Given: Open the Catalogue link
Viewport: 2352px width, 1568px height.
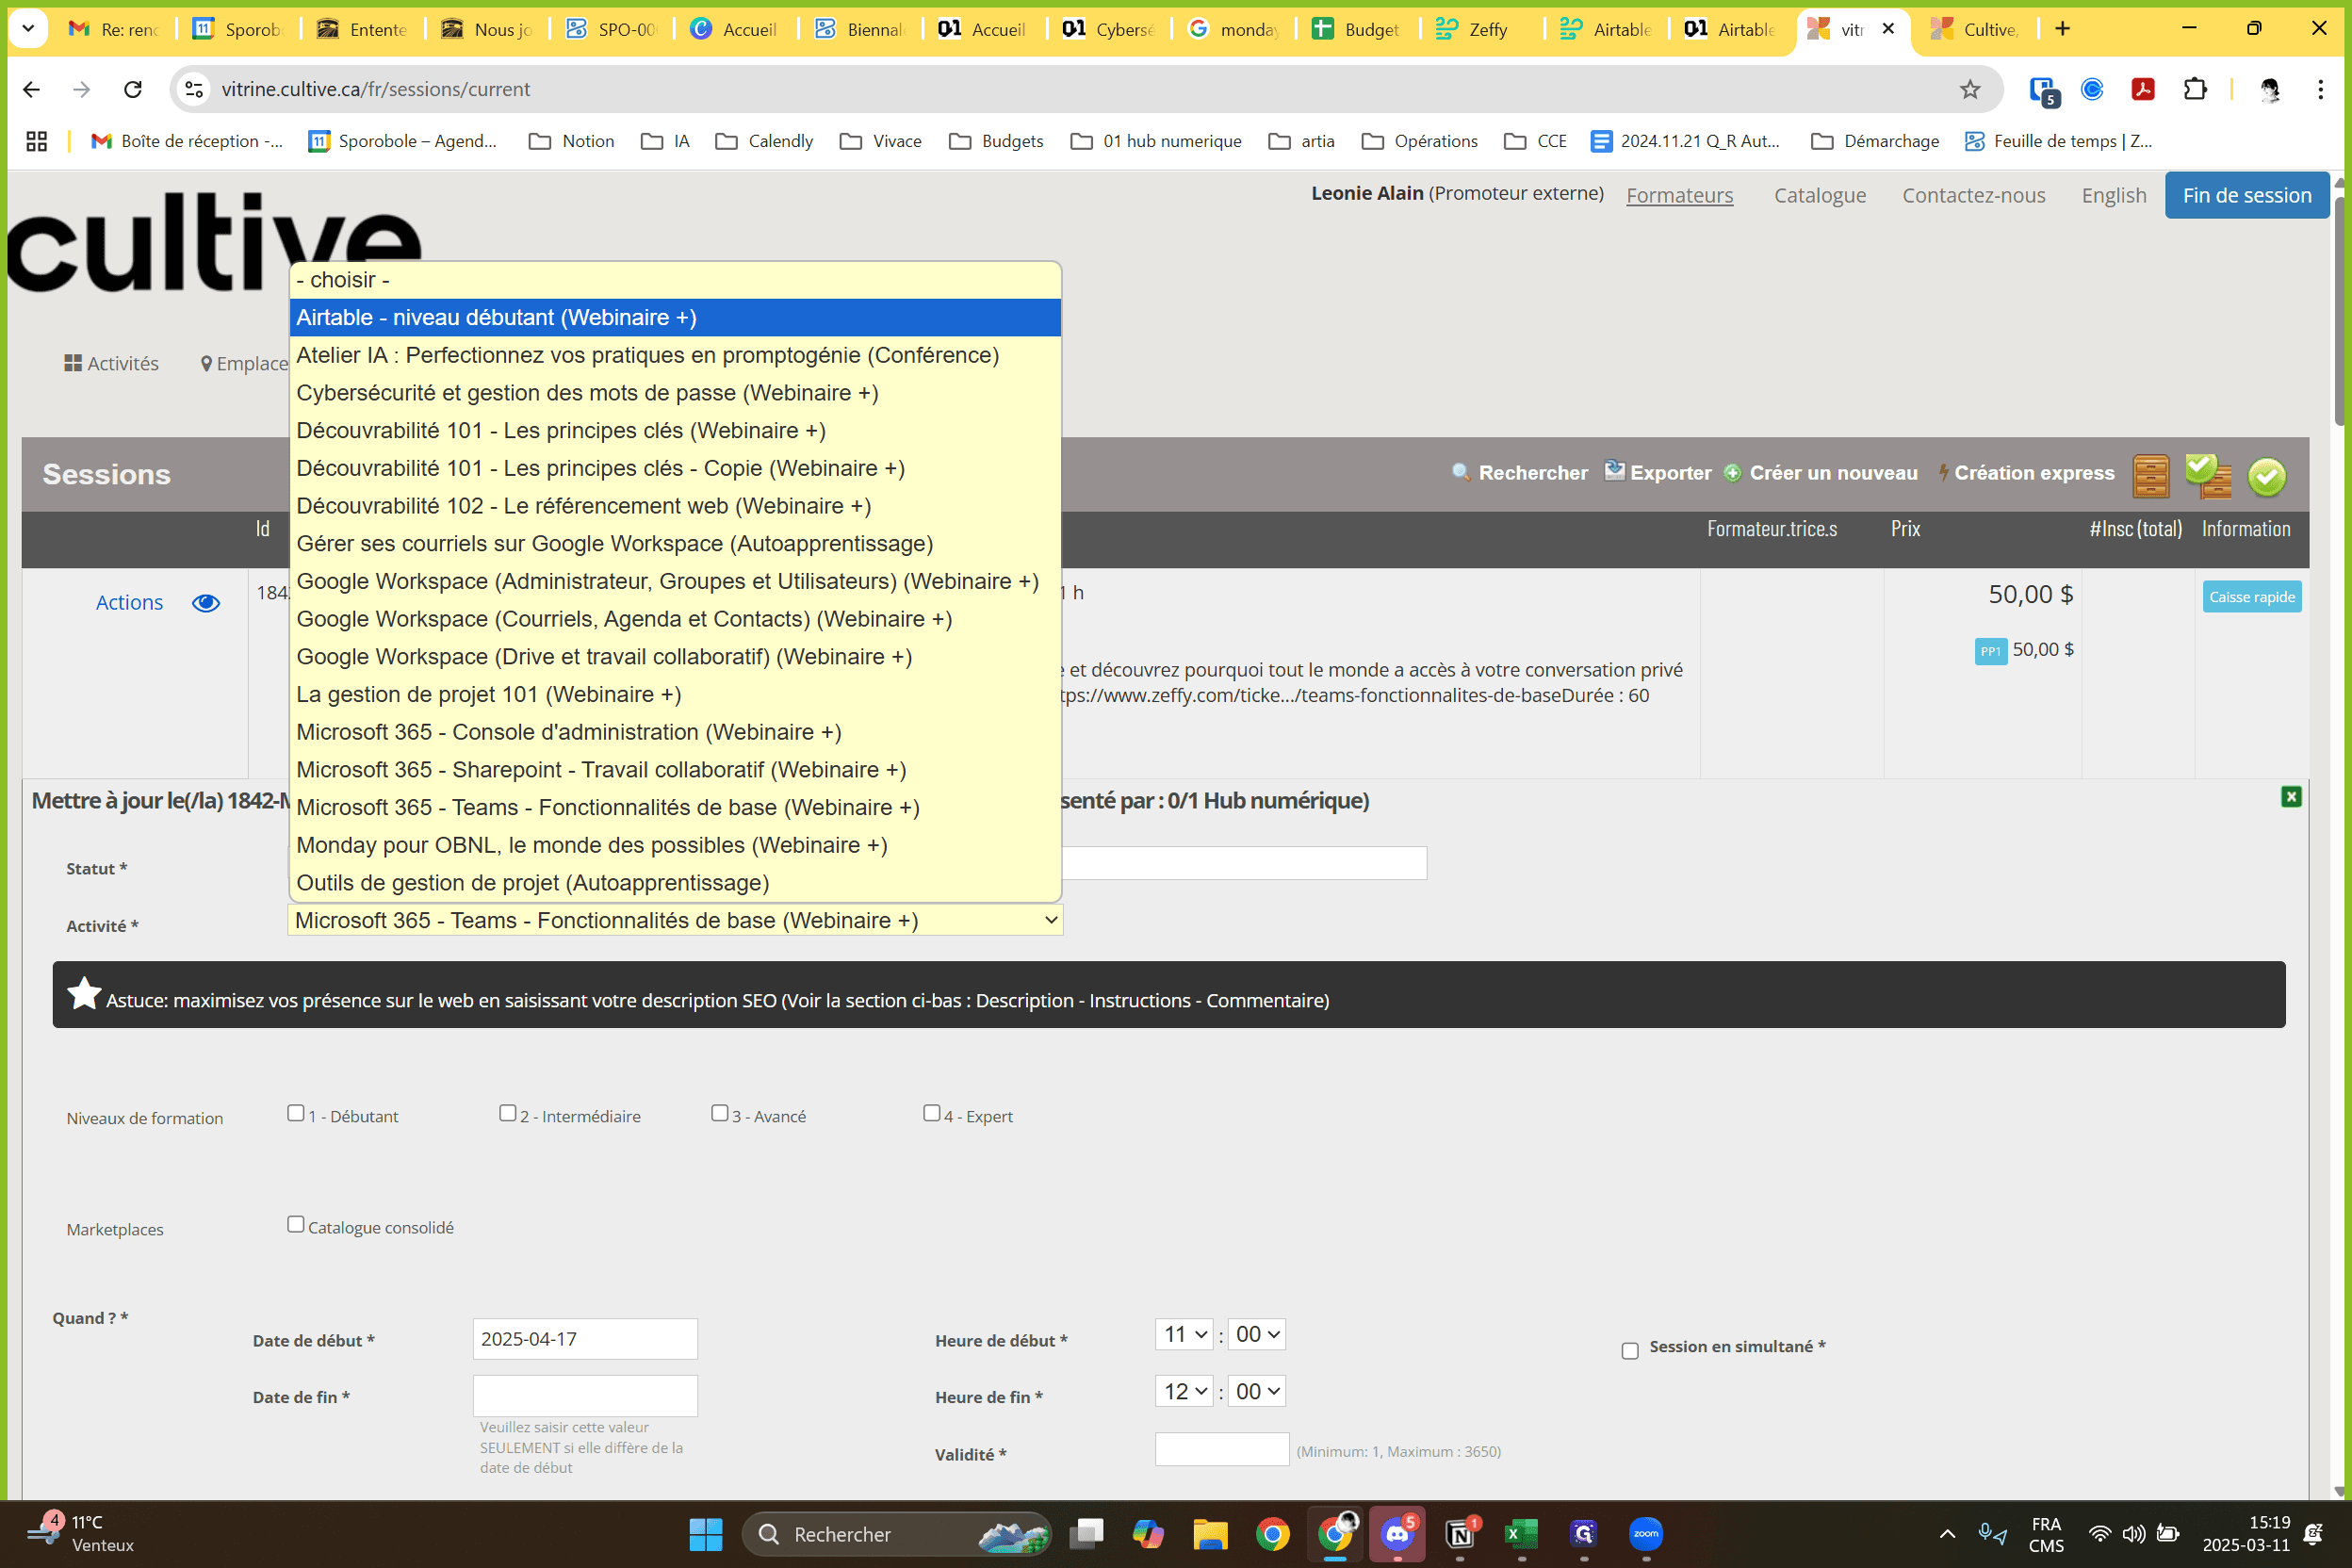Looking at the screenshot, I should pos(1820,195).
